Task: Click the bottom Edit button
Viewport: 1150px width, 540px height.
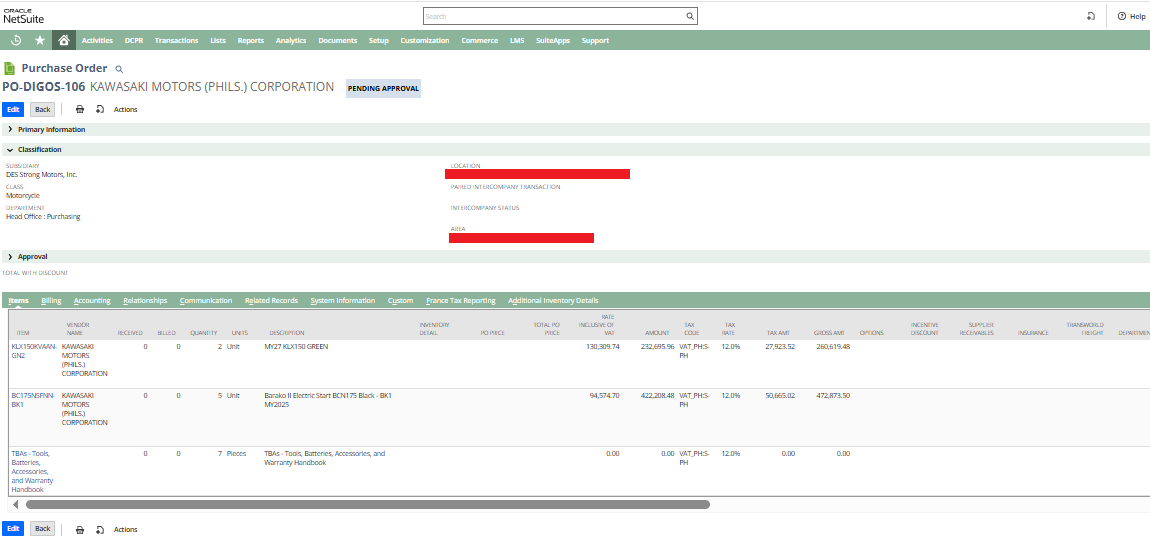Action: tap(13, 529)
